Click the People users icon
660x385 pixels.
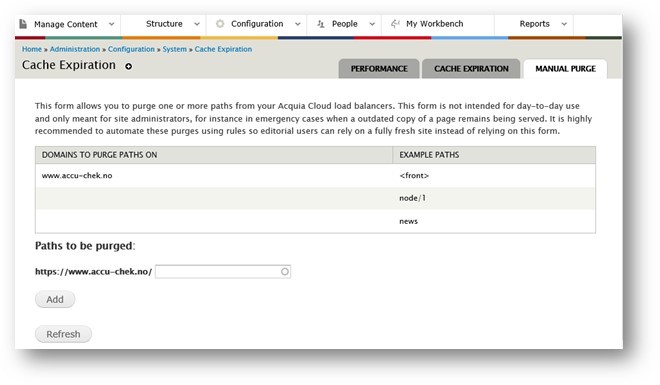(x=321, y=24)
